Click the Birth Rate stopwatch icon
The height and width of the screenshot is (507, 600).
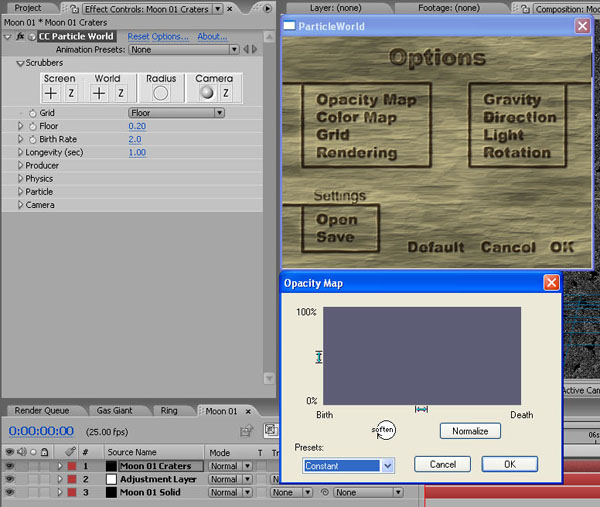pos(32,140)
